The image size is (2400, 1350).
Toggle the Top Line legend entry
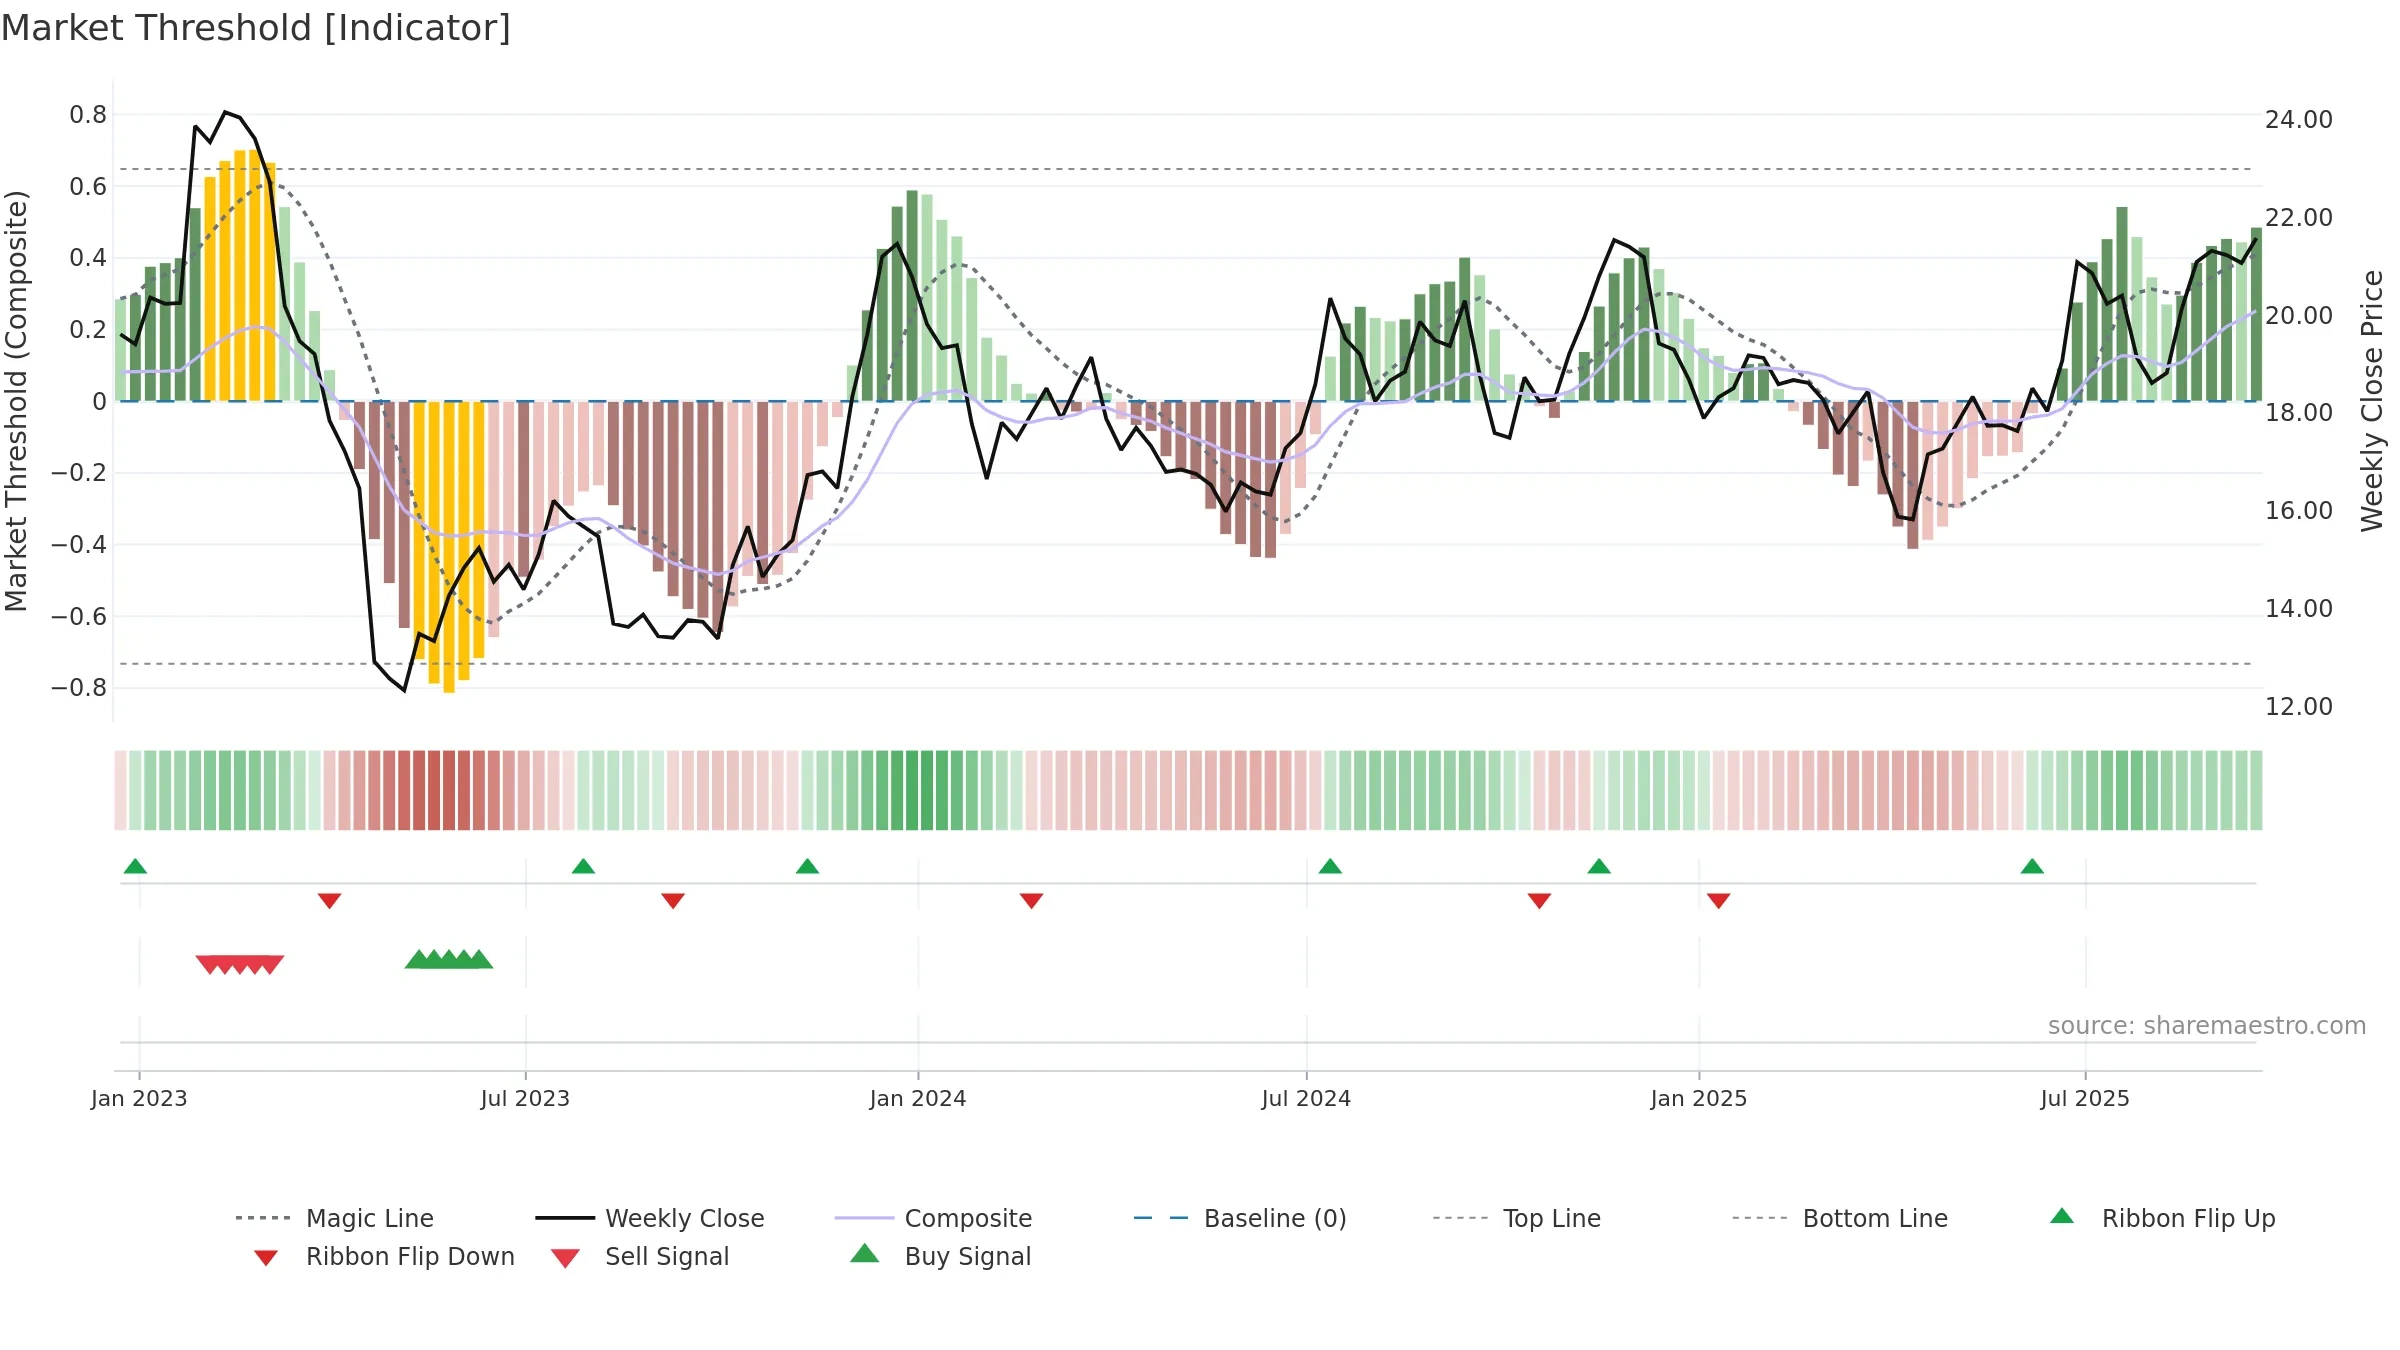(1516, 1218)
